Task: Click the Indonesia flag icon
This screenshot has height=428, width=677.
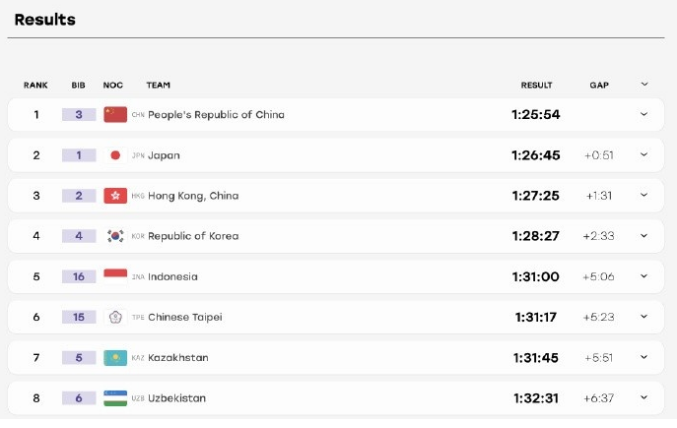Action: point(115,276)
